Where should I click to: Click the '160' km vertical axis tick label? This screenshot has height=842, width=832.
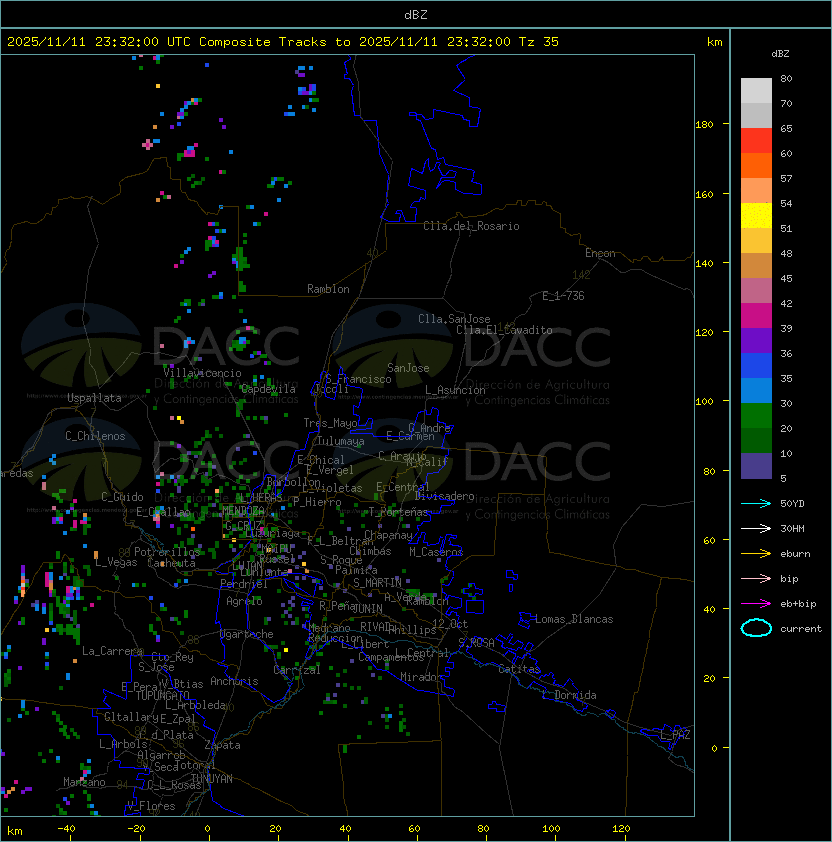[x=704, y=194]
